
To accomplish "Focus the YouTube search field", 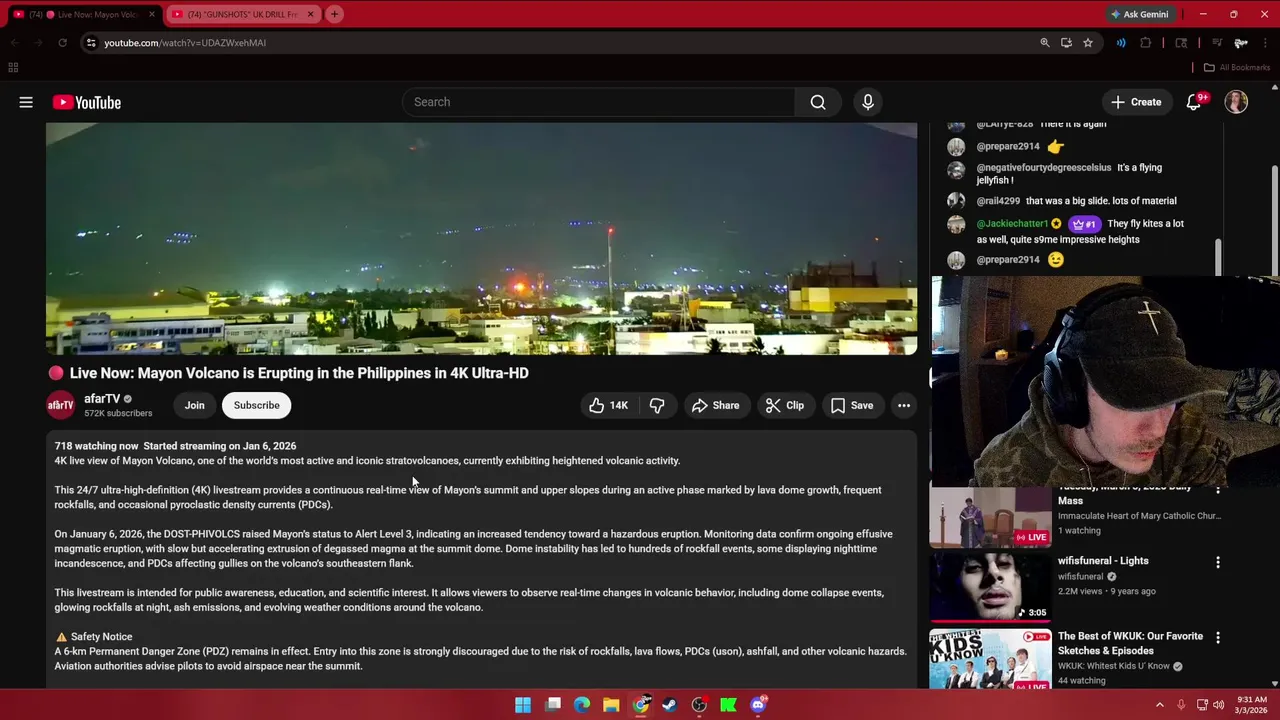I will pos(598,102).
